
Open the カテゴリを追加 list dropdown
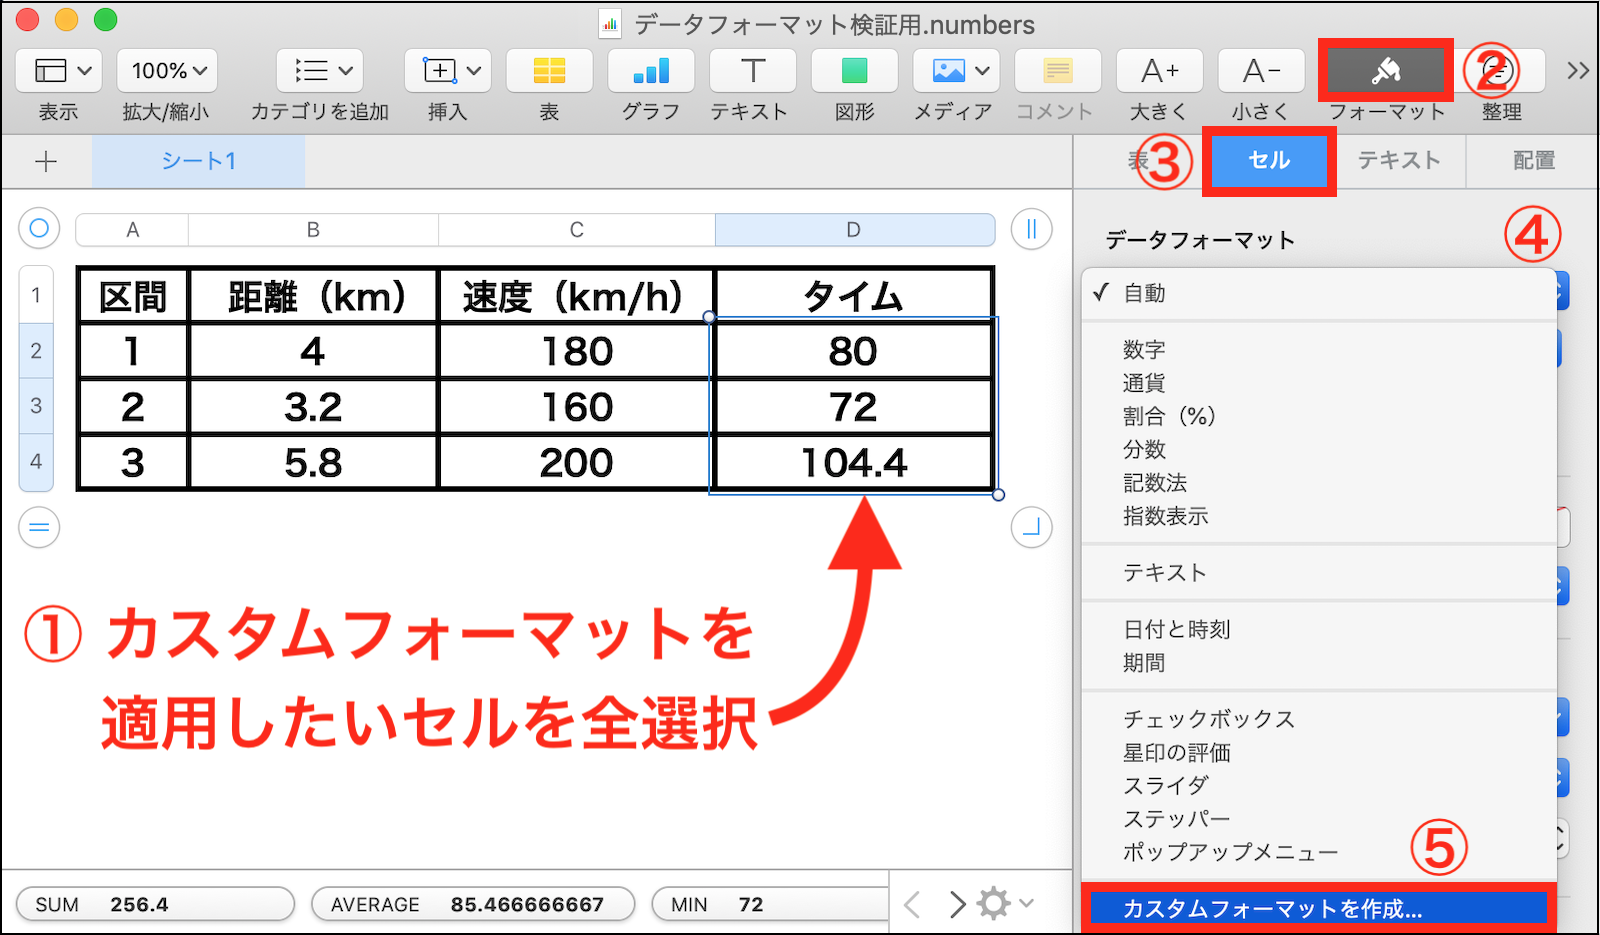320,71
